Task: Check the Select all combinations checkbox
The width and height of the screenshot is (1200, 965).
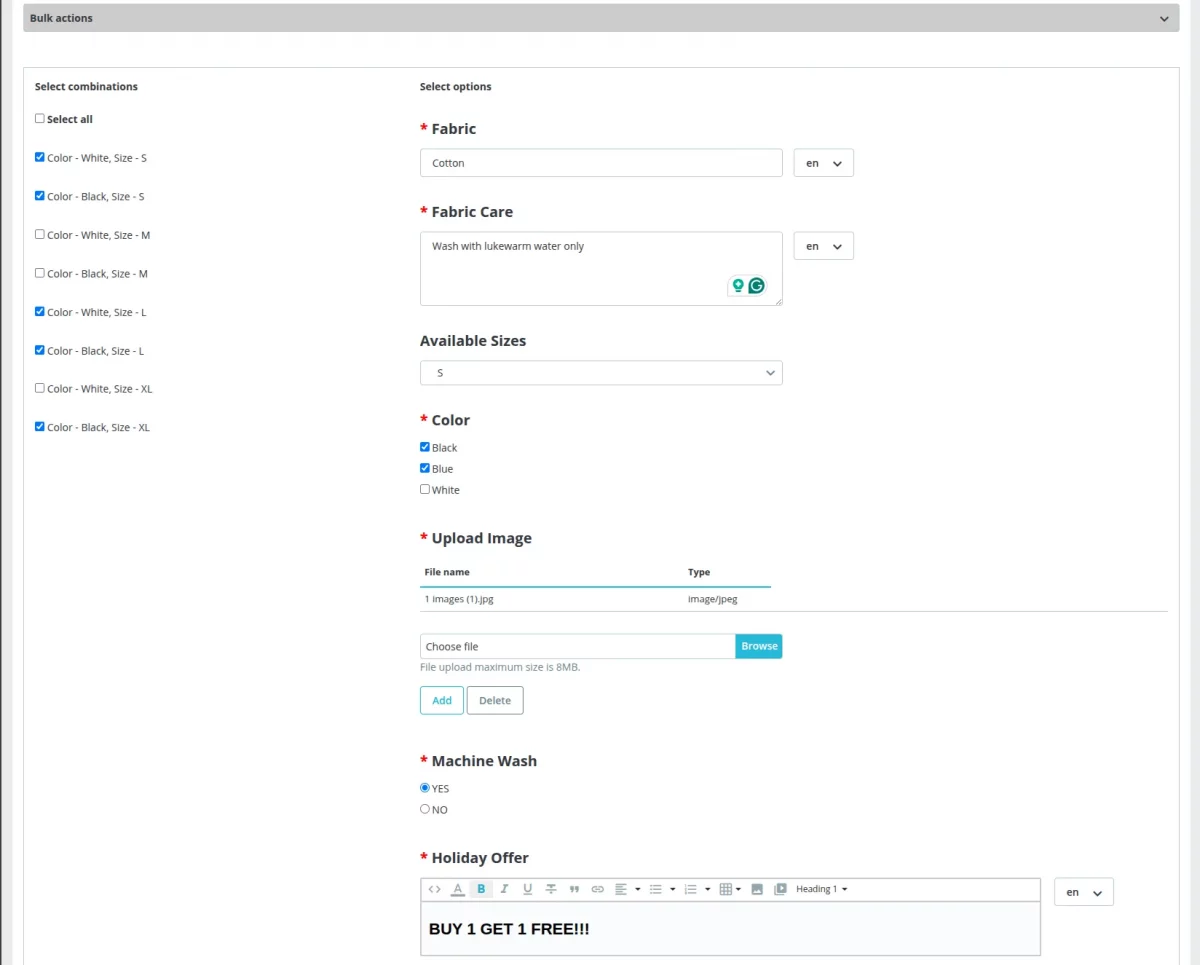Action: pos(39,118)
